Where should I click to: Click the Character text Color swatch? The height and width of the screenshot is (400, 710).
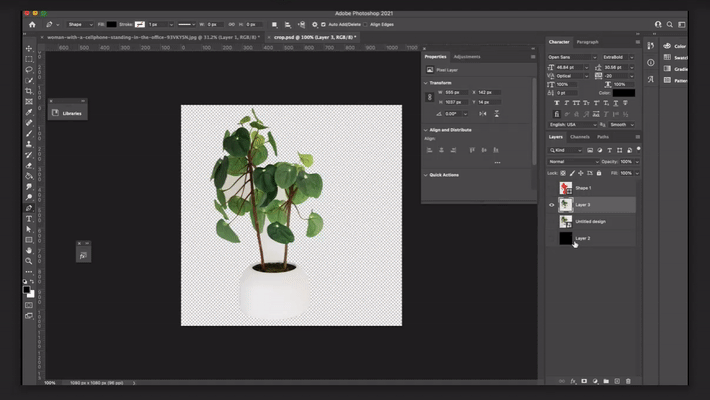click(x=624, y=93)
